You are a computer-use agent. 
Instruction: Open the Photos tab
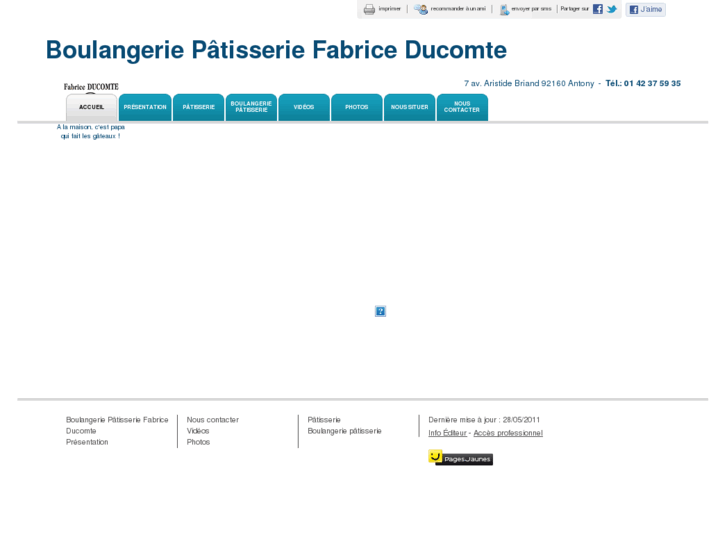click(x=357, y=107)
